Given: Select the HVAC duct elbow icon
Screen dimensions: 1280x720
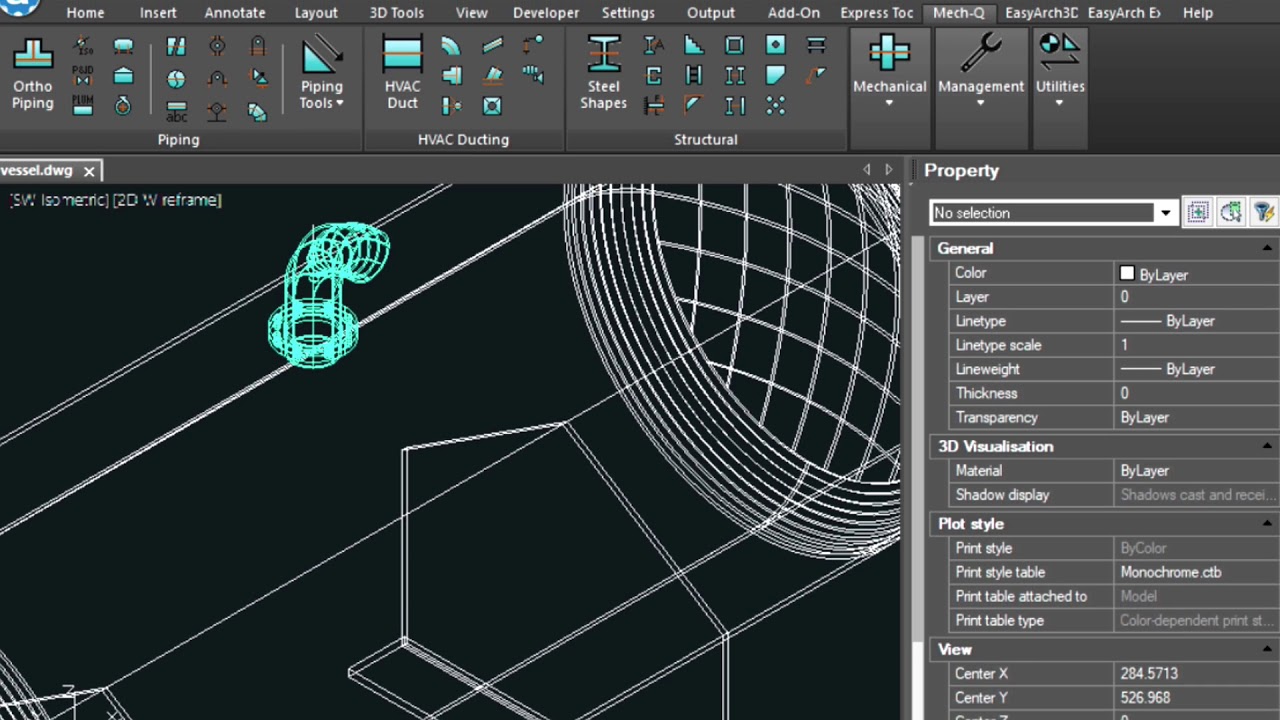Looking at the screenshot, I should 450,46.
